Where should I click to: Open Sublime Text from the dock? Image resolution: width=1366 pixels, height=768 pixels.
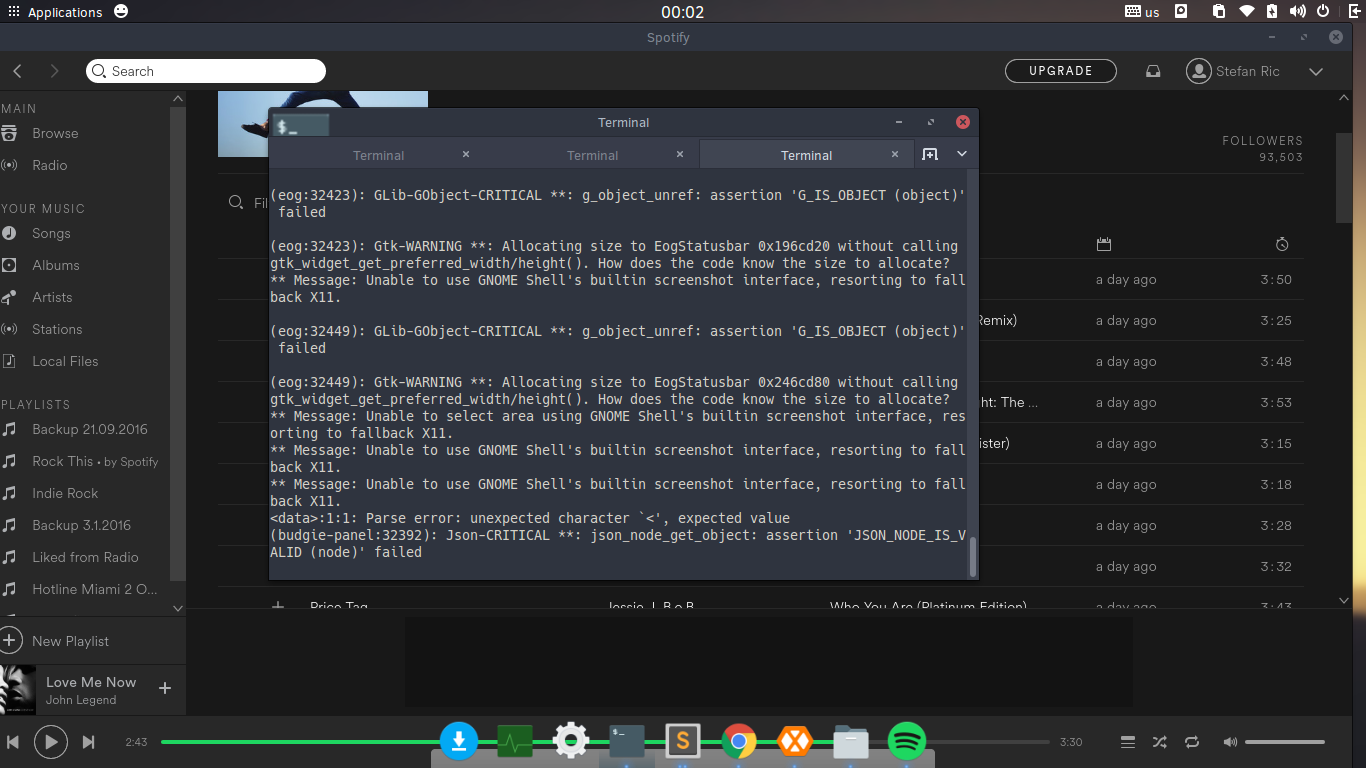click(683, 741)
